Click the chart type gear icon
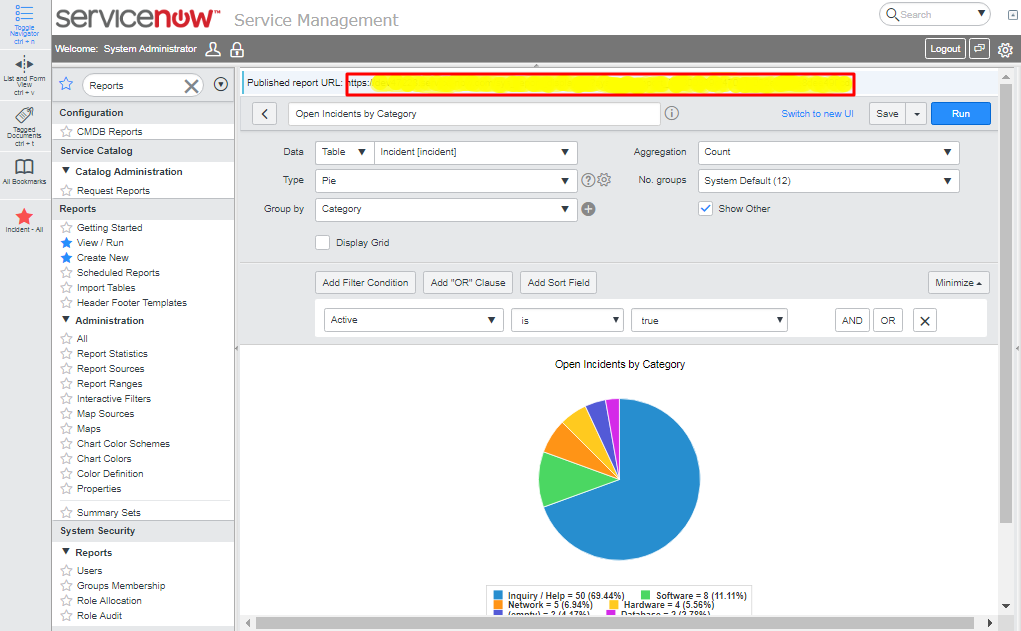This screenshot has height=631, width=1021. 604,180
